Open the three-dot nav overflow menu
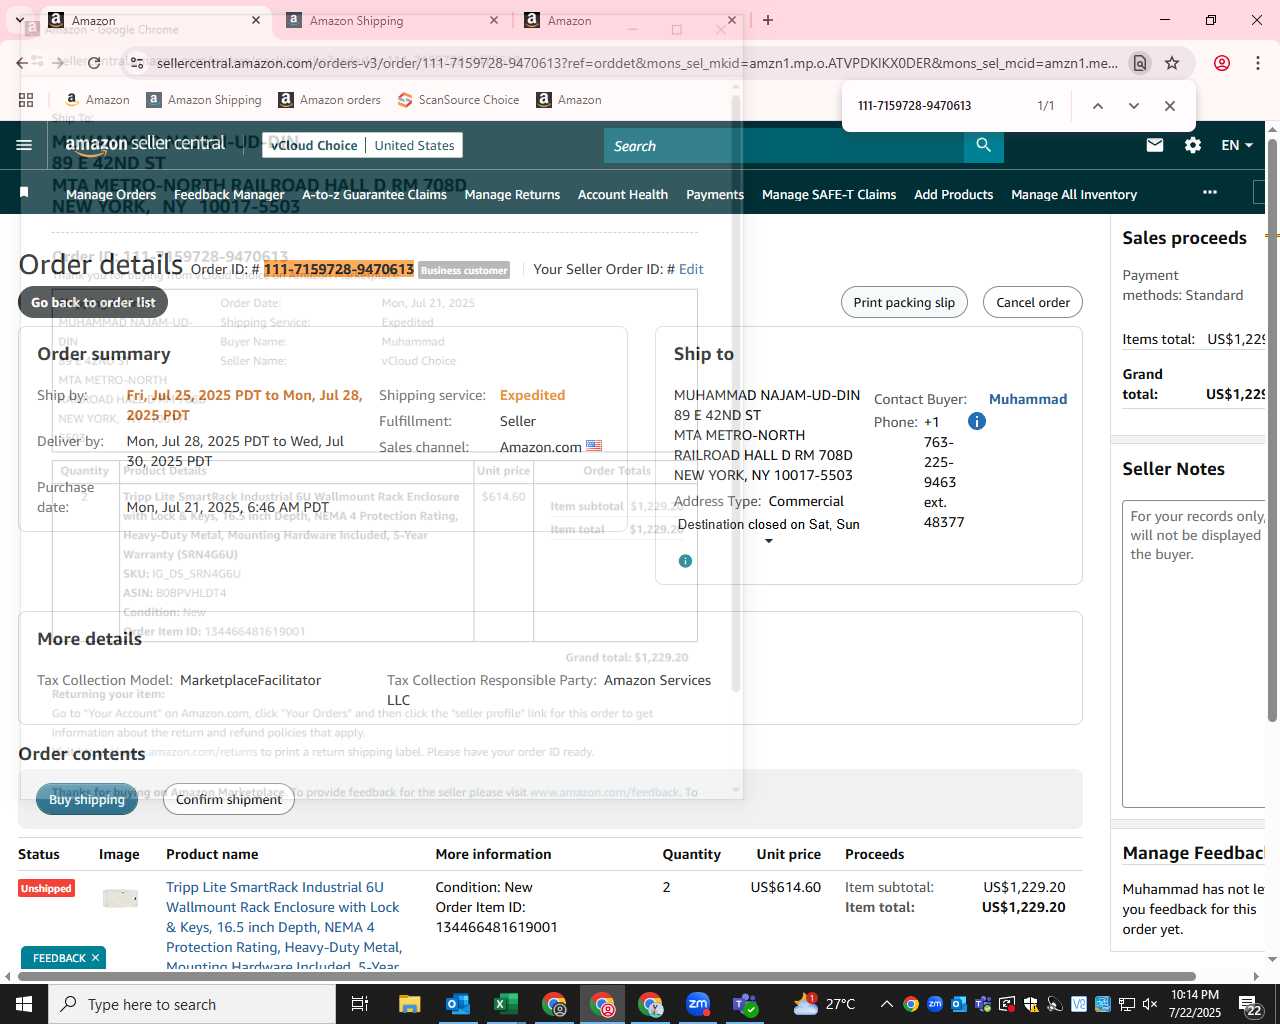The height and width of the screenshot is (1024, 1280). tap(1210, 192)
